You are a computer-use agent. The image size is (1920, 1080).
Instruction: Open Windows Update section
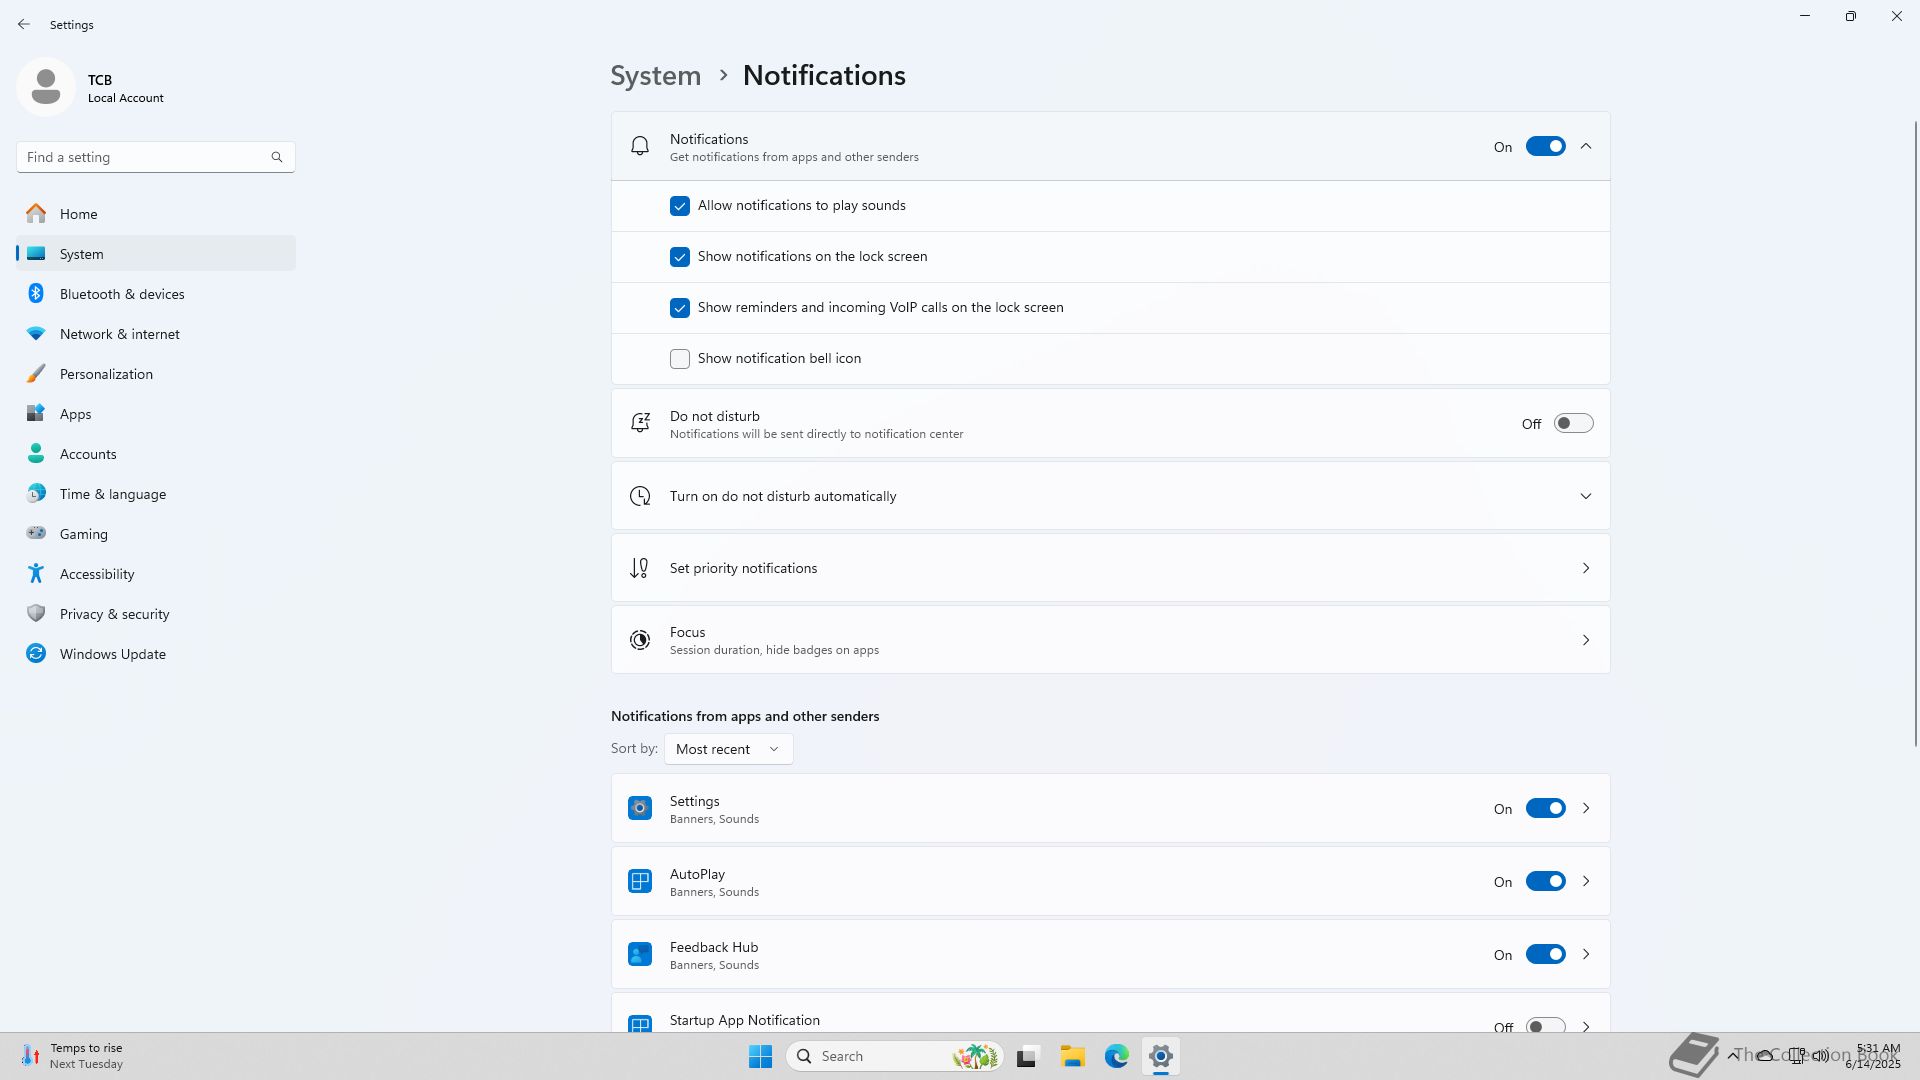tap(112, 654)
